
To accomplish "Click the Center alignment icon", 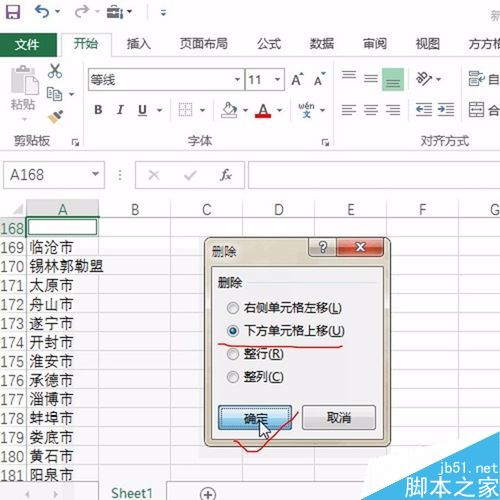I will pyautogui.click(x=371, y=110).
